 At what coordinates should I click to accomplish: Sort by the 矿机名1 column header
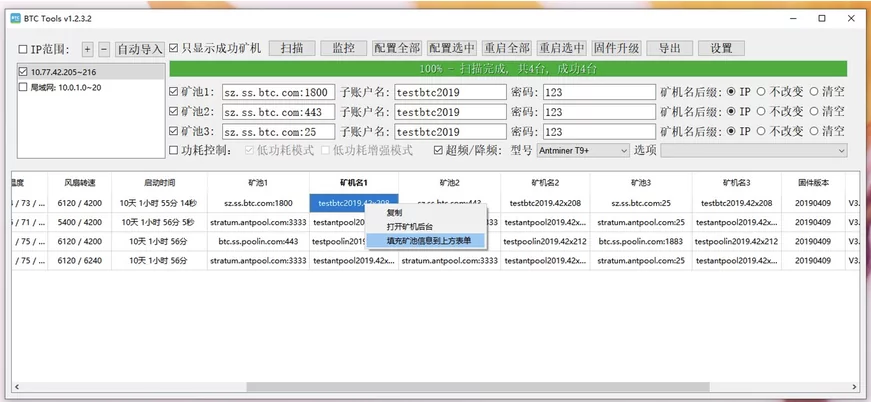point(354,183)
